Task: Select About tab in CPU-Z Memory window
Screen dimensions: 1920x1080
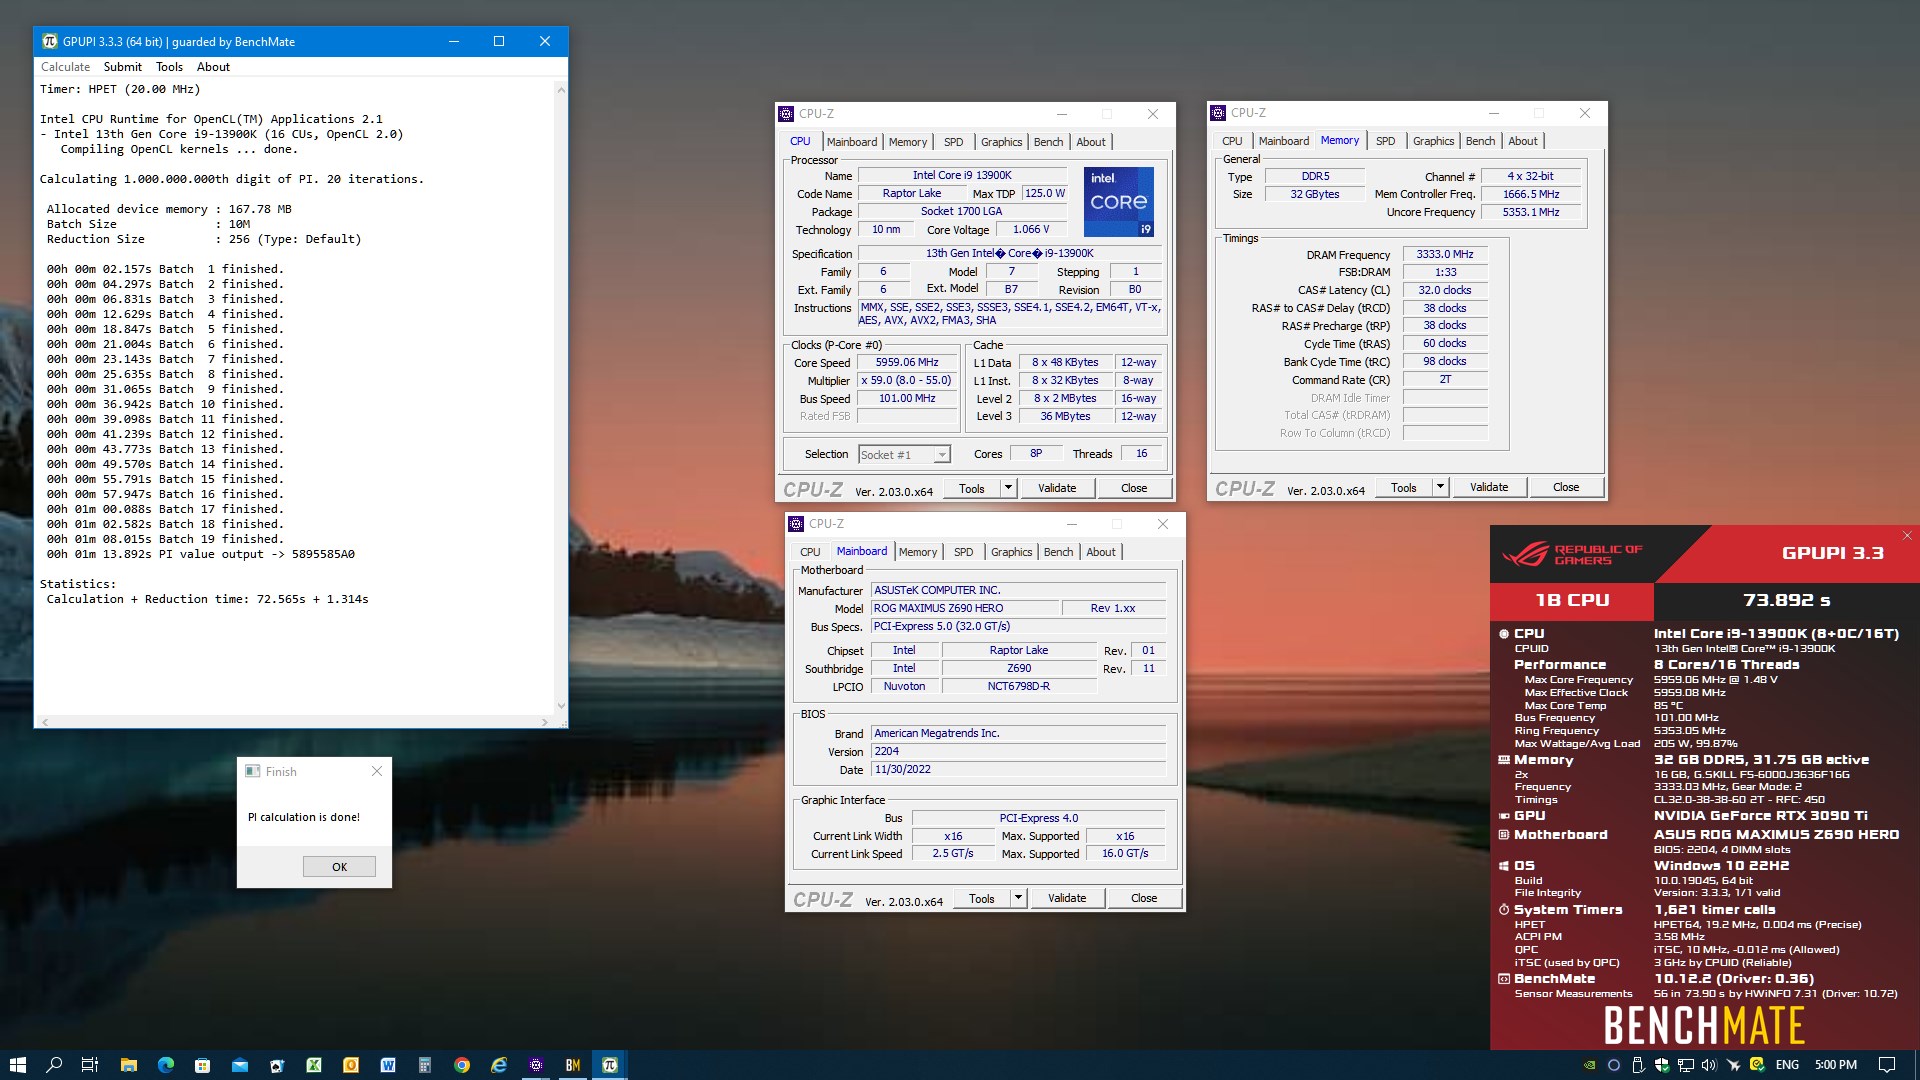Action: tap(1523, 141)
